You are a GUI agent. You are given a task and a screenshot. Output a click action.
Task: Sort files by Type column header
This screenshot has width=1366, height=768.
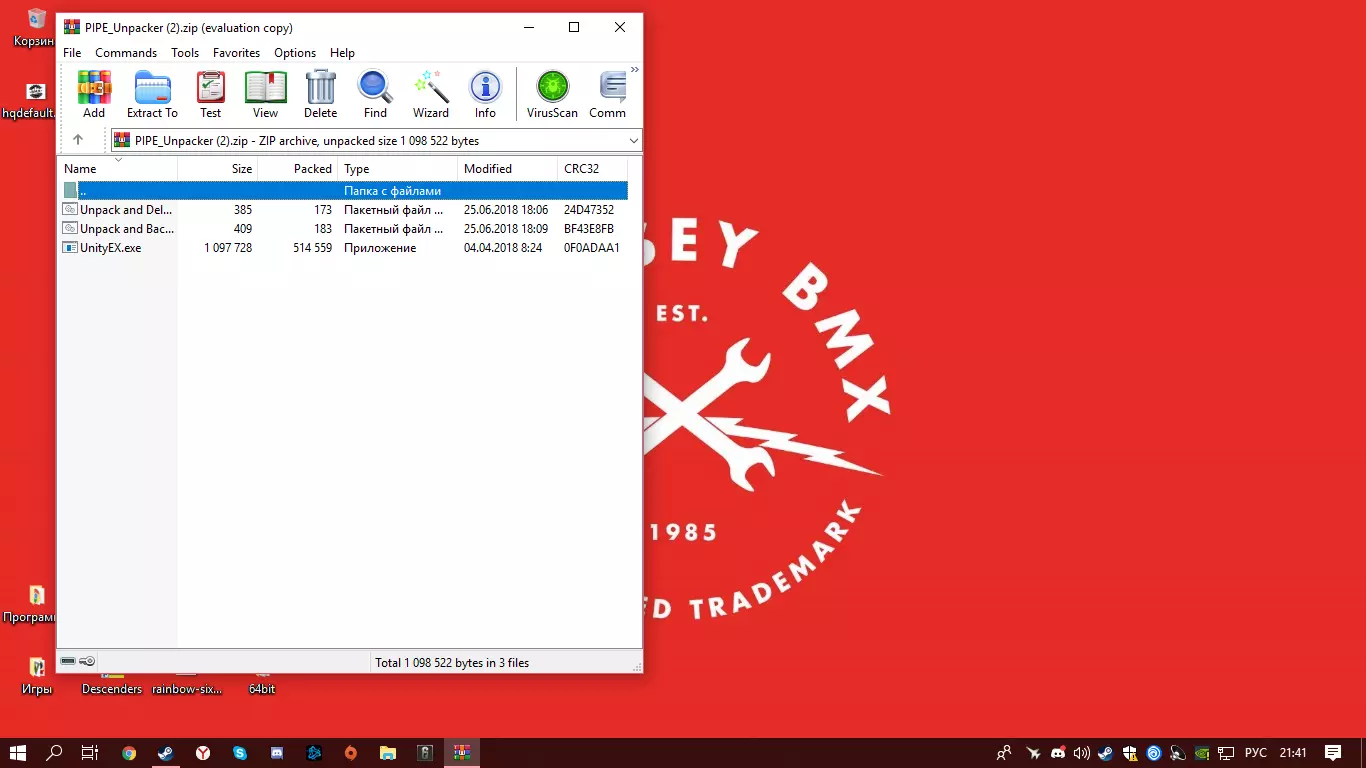coord(398,169)
